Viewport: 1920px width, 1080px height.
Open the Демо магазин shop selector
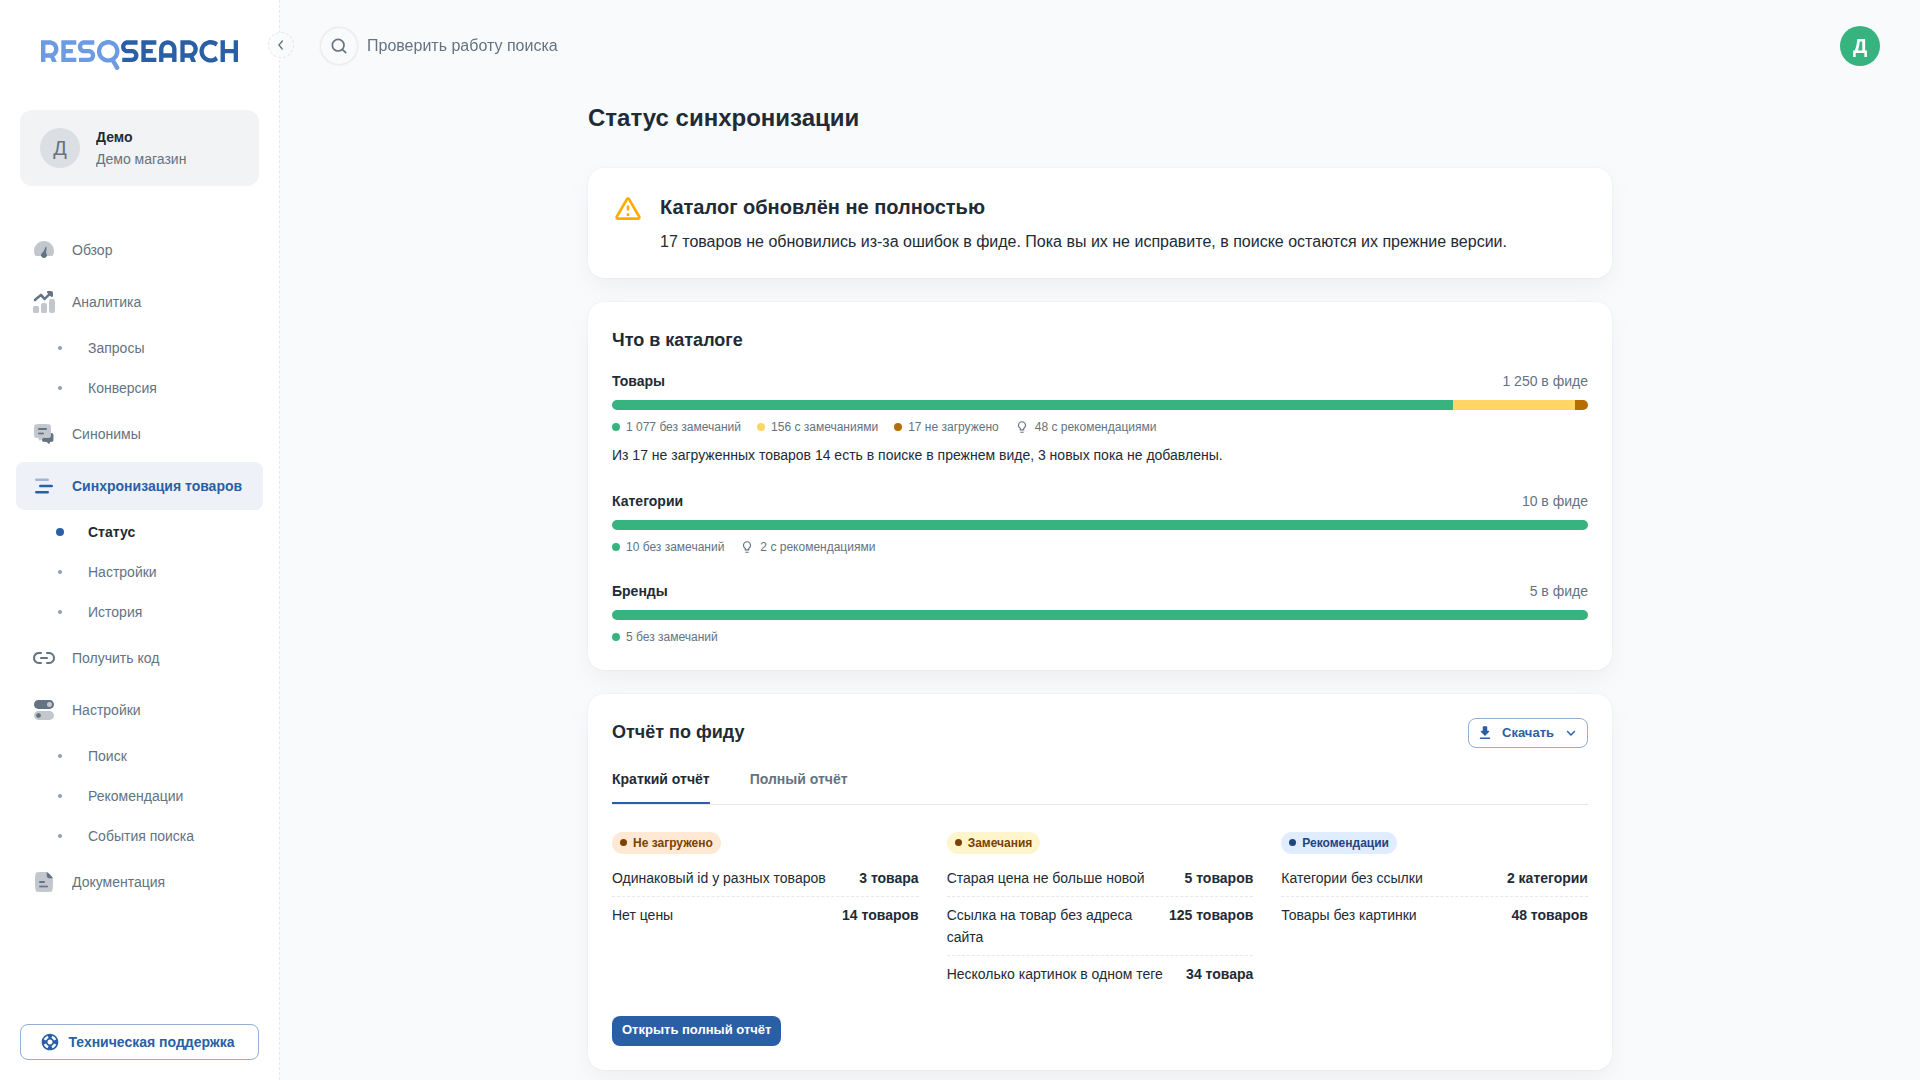coord(139,148)
